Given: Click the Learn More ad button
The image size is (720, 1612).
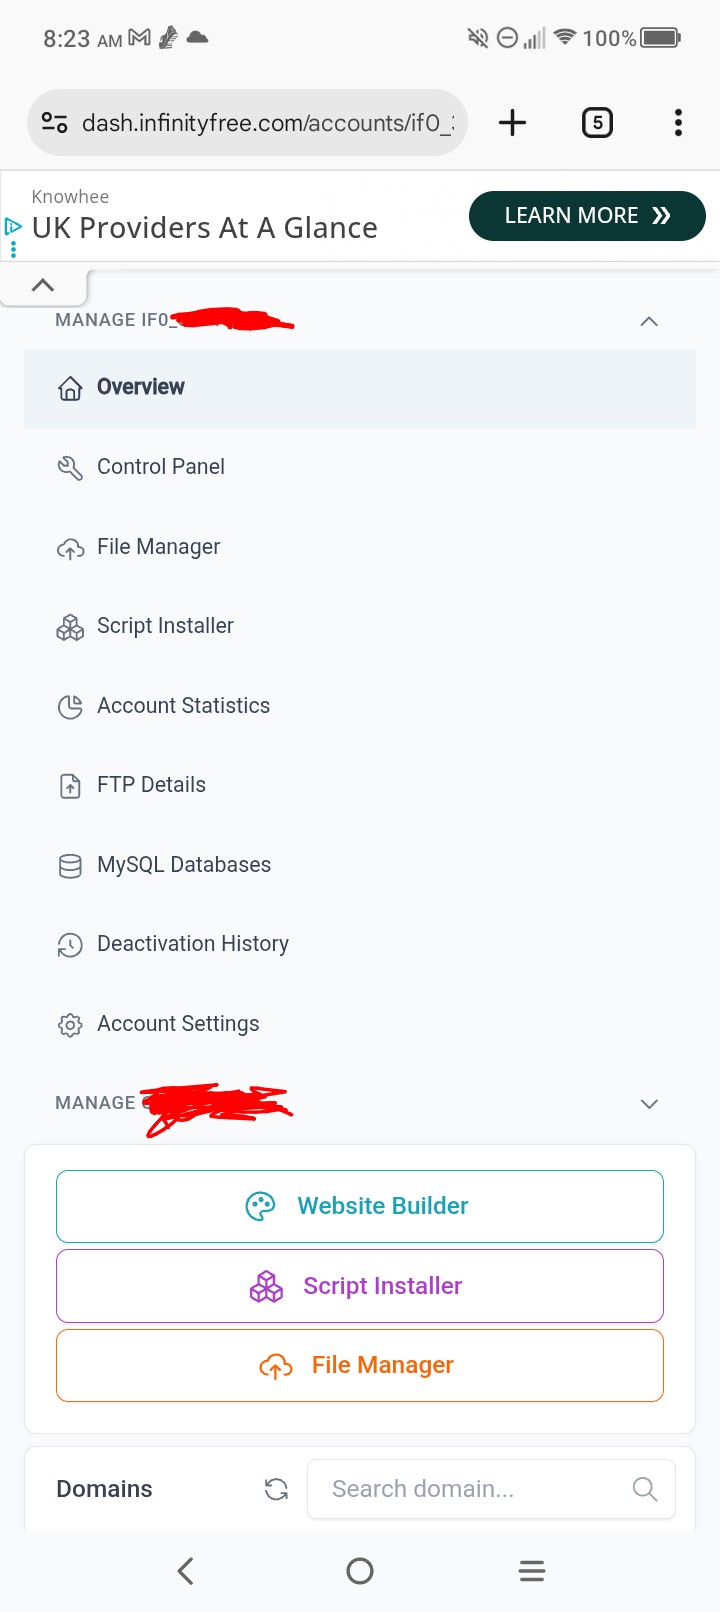Looking at the screenshot, I should [x=587, y=216].
